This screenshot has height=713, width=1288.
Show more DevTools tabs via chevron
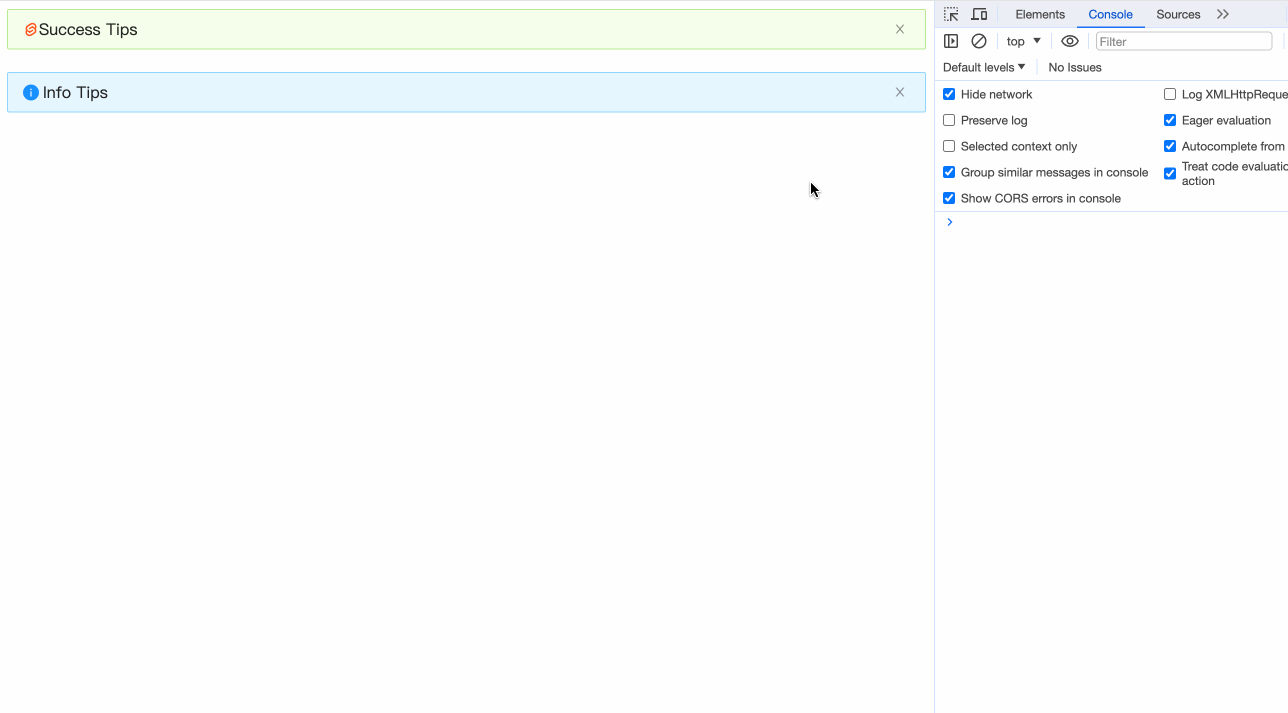(1223, 14)
